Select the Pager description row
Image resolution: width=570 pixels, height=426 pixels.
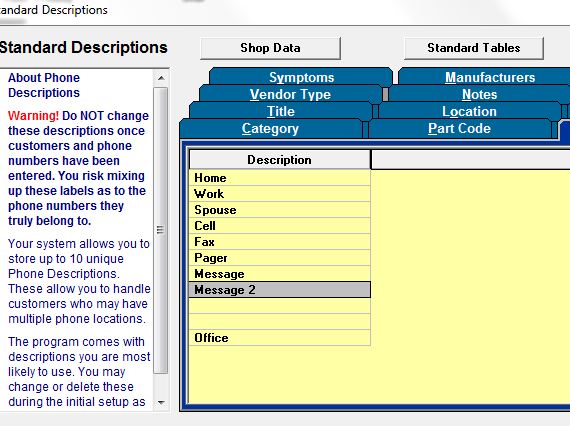coord(280,258)
